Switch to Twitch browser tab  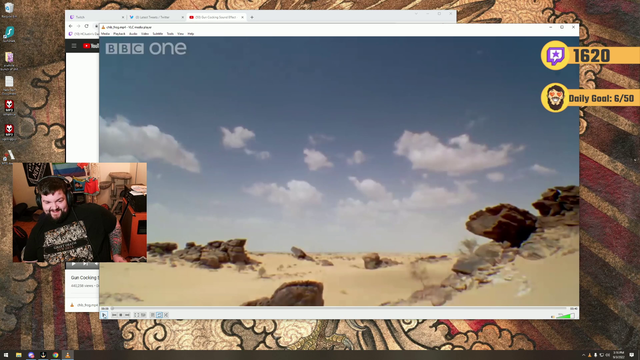(x=96, y=17)
